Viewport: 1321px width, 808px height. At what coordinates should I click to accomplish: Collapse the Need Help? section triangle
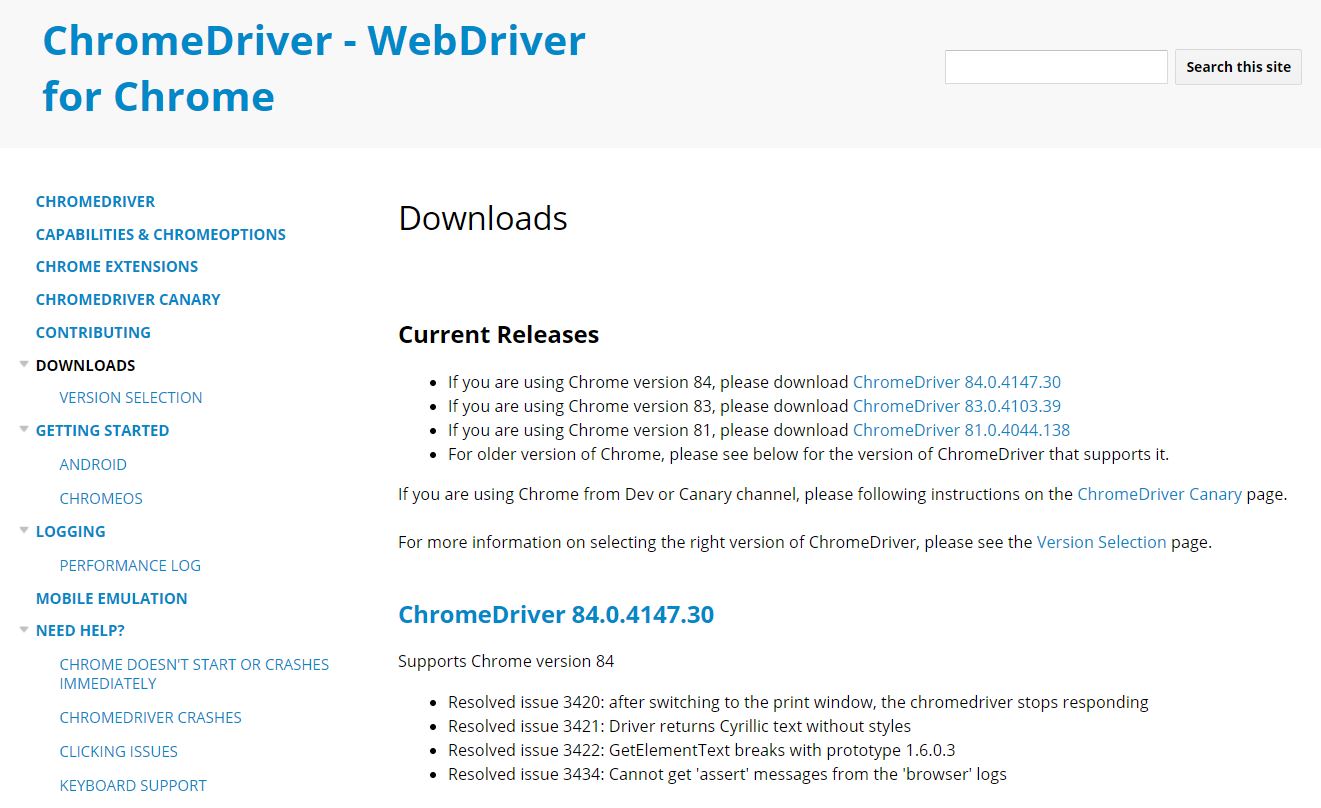[x=24, y=629]
